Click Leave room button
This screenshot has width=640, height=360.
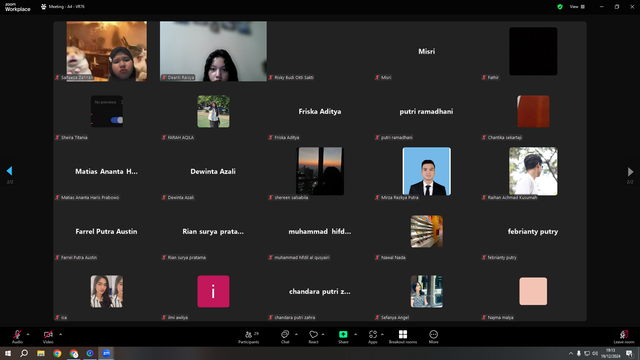(624, 337)
